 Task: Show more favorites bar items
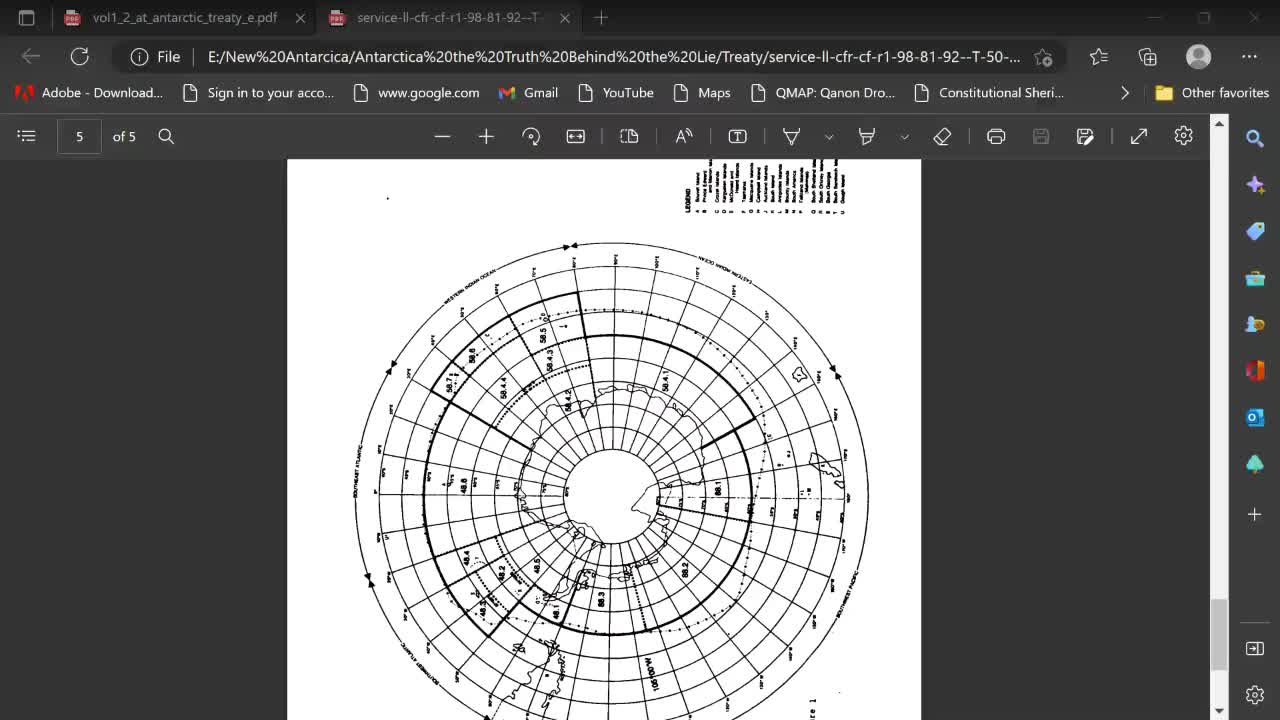coord(1125,93)
